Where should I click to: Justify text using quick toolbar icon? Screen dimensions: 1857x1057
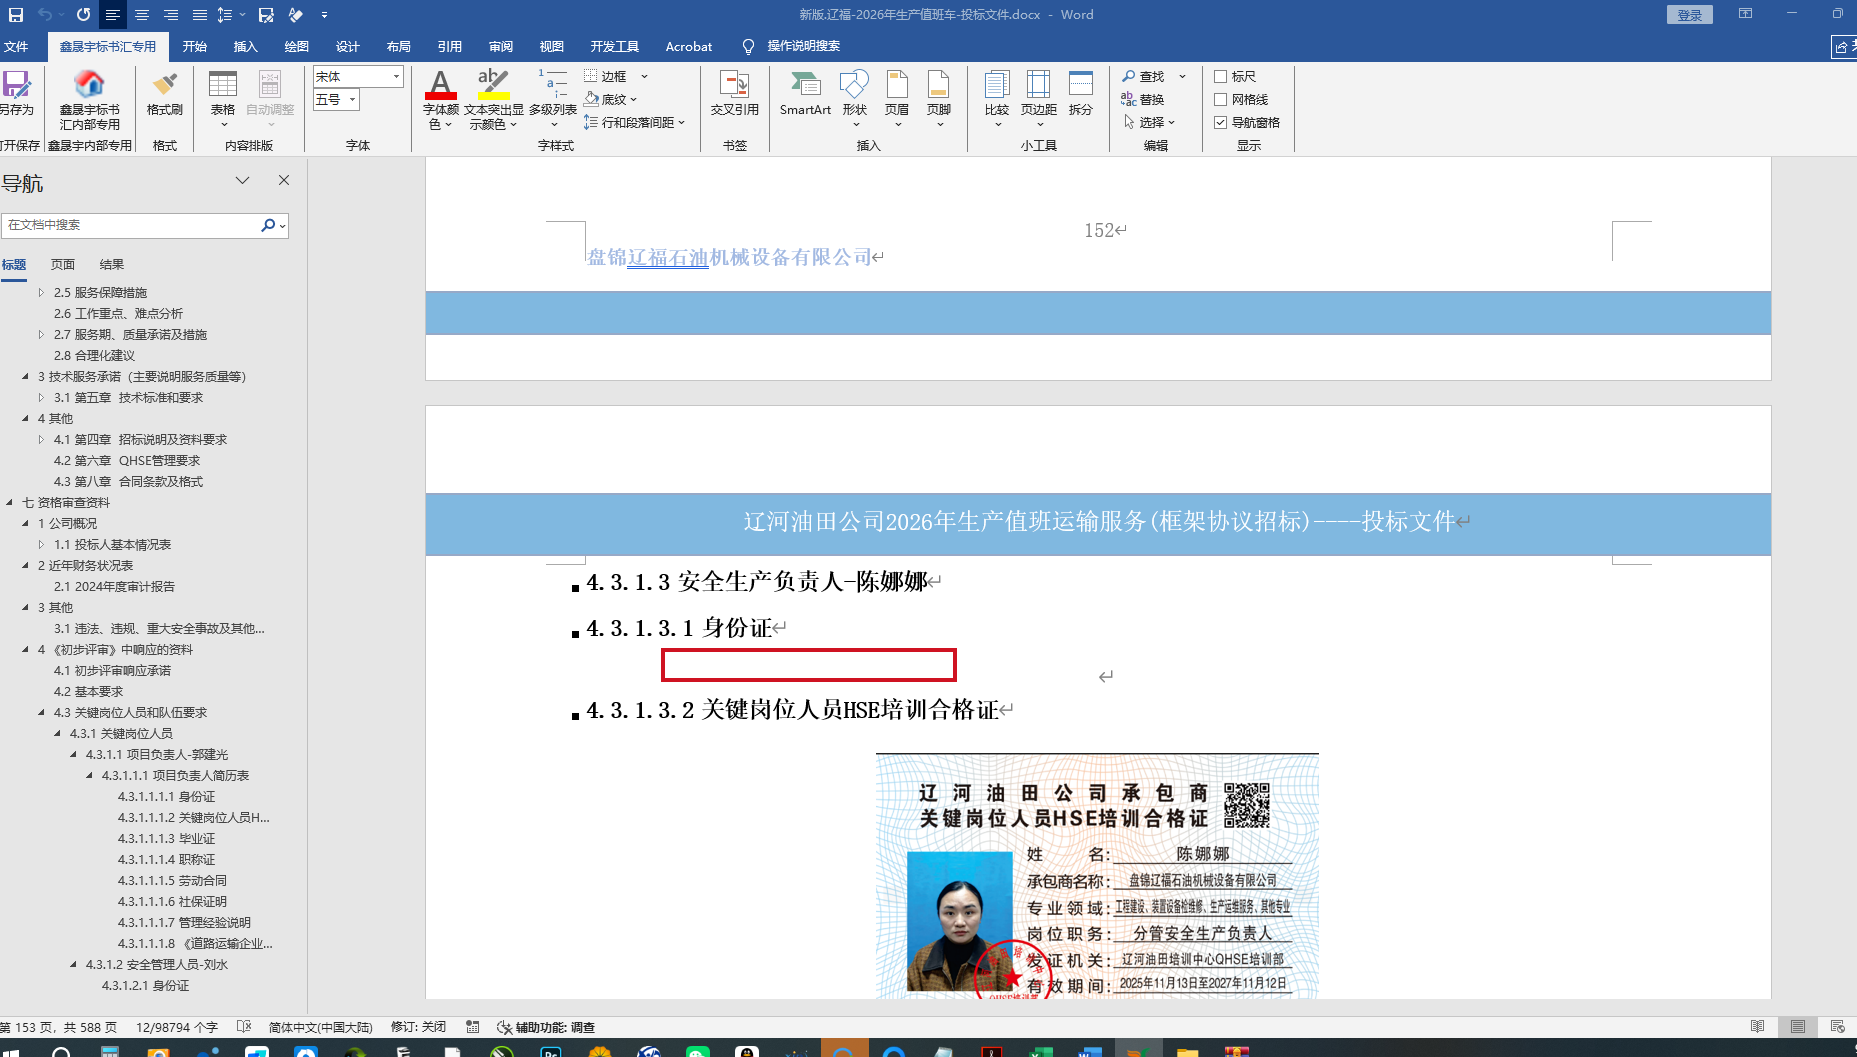coord(200,15)
